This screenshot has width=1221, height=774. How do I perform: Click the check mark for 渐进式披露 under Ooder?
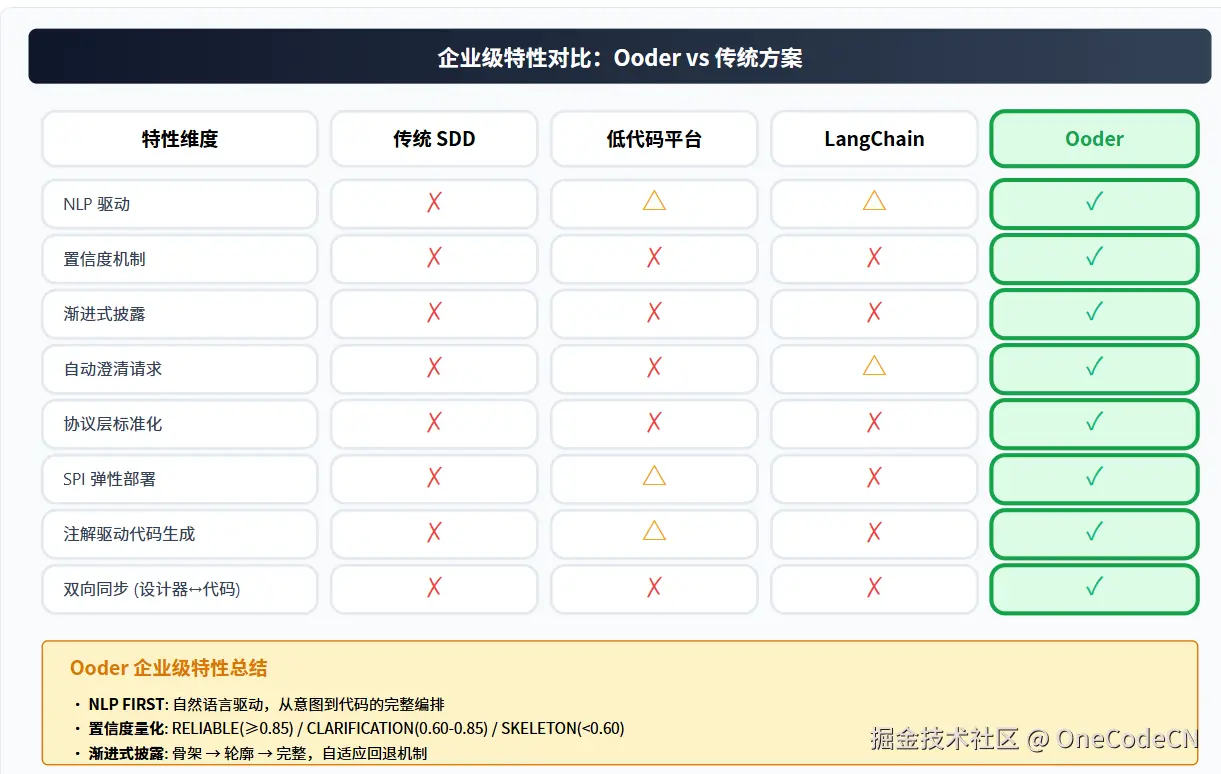click(1094, 312)
